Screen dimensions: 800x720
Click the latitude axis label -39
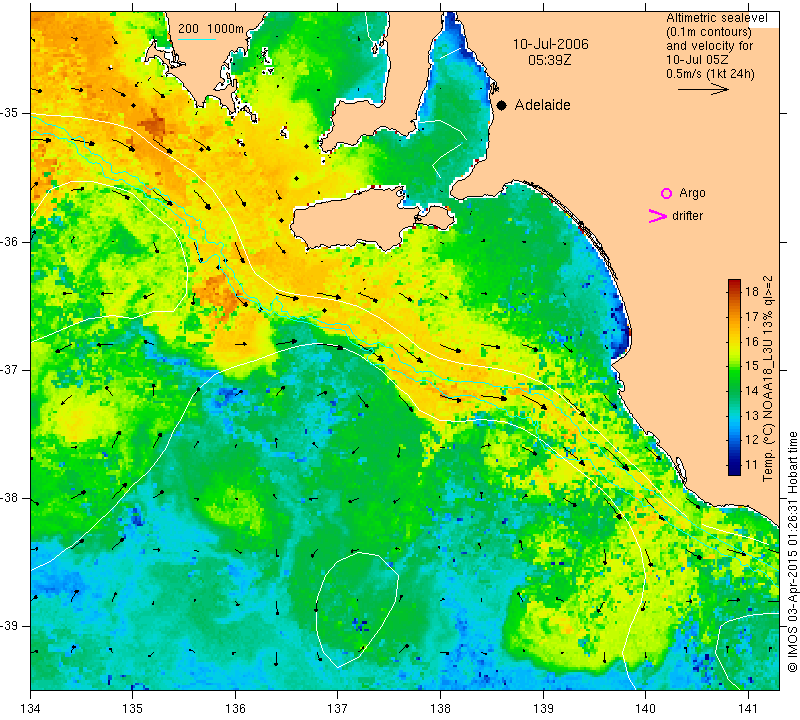[x=10, y=626]
